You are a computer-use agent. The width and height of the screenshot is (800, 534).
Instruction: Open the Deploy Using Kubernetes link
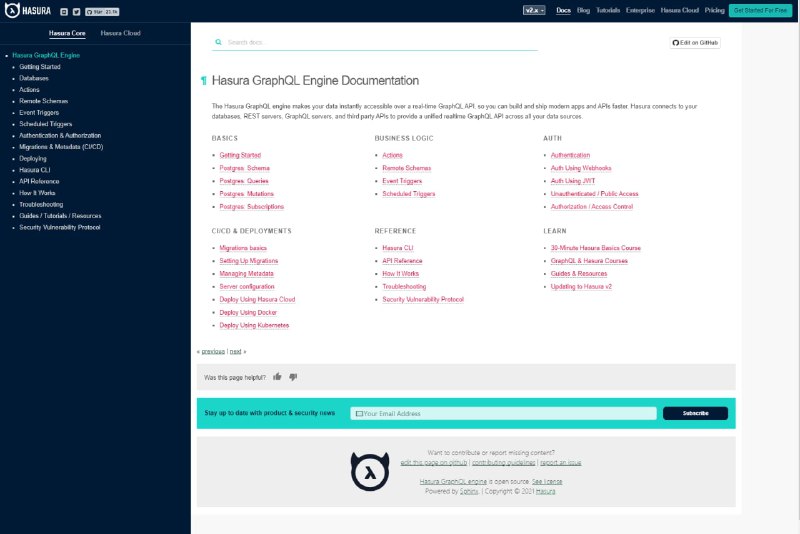pos(254,325)
